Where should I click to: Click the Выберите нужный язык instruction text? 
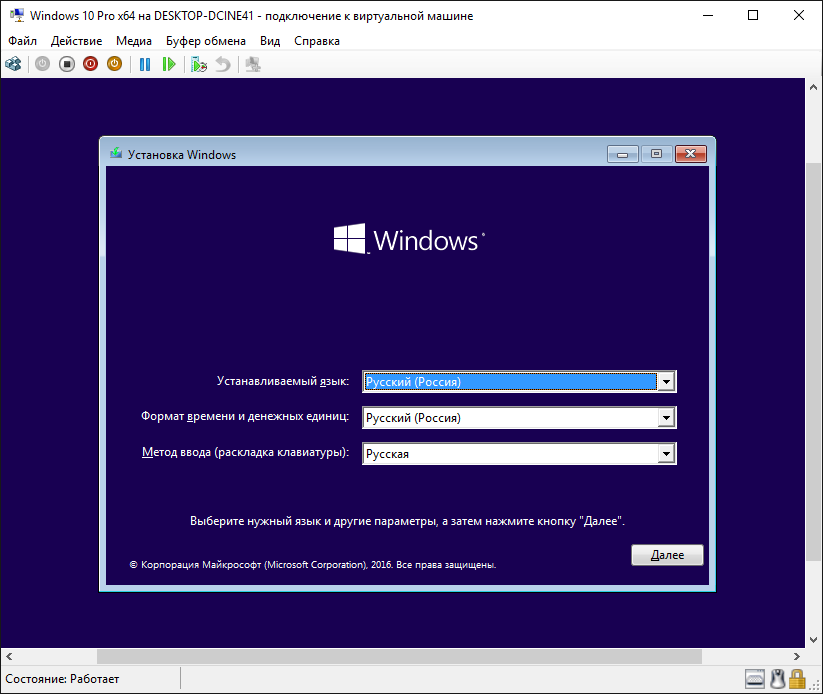pos(407,521)
